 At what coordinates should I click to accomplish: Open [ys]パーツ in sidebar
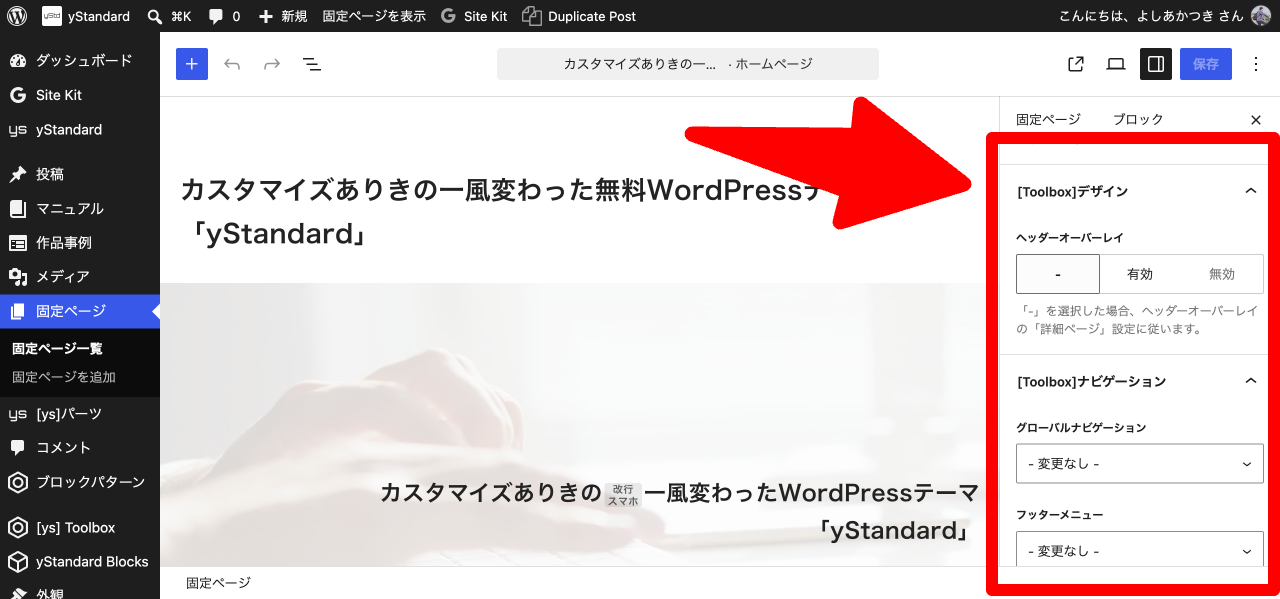coord(80,414)
